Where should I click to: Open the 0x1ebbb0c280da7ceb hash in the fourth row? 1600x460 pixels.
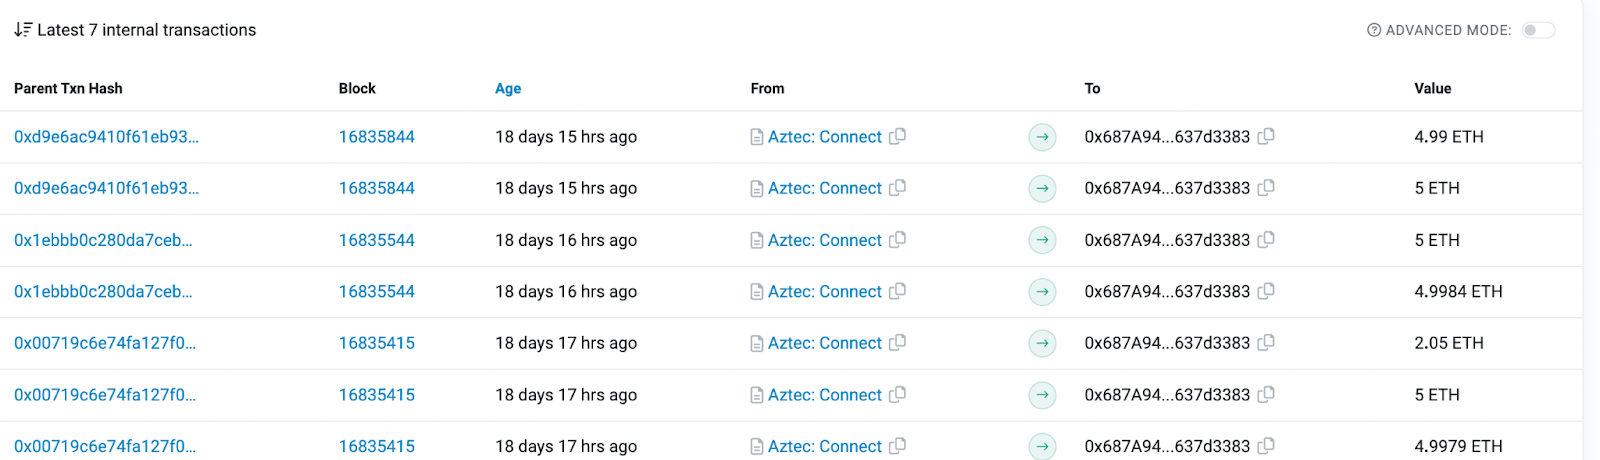[x=103, y=291]
